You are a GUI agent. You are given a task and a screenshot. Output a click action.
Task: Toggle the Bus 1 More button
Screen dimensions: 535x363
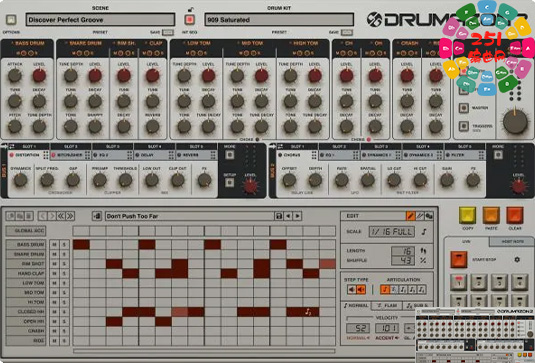point(230,155)
